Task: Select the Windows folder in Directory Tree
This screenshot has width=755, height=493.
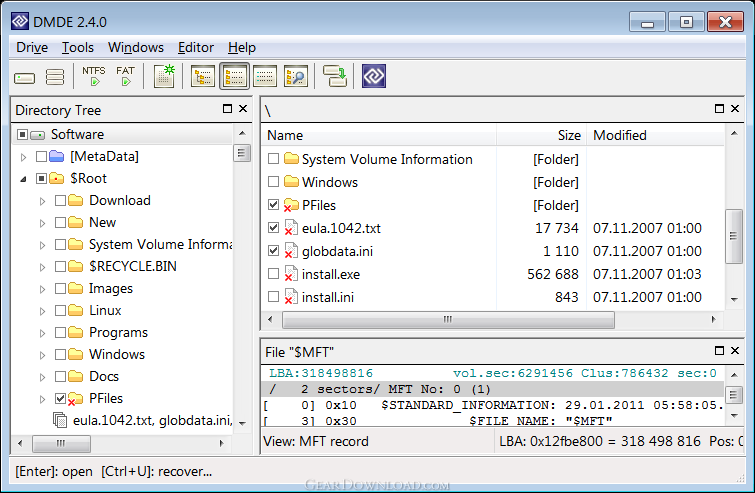Action: click(117, 354)
